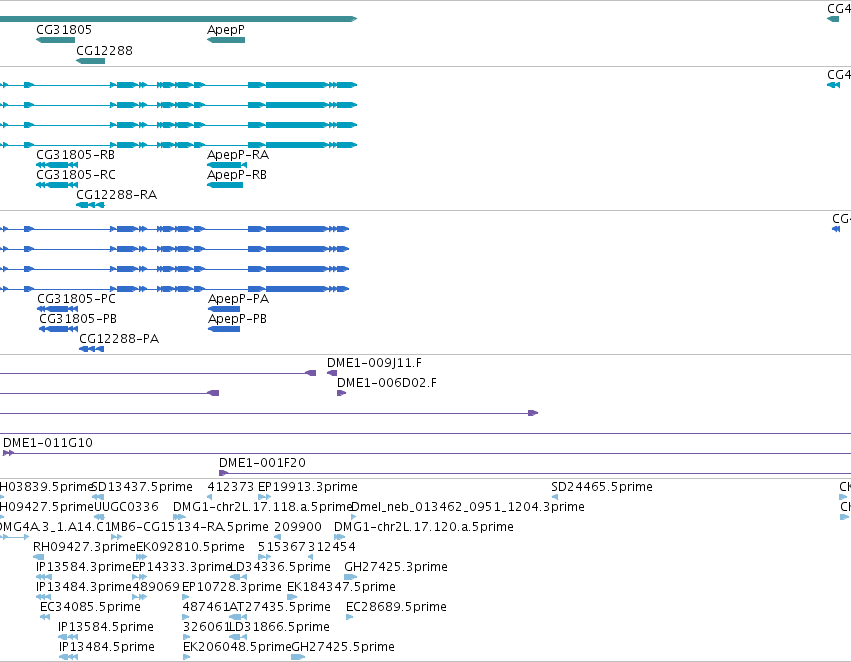Open the ApepP-PA CDS label

[x=238, y=298]
